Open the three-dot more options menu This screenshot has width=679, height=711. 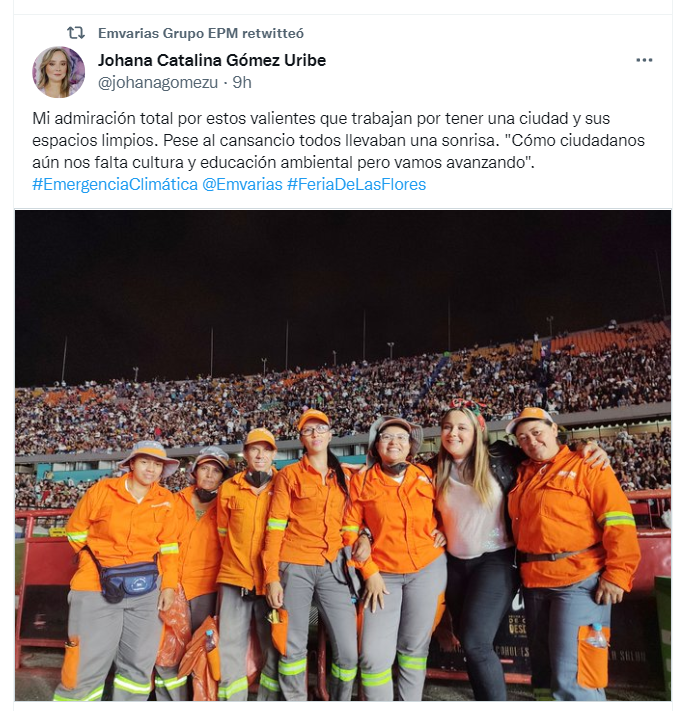(644, 60)
